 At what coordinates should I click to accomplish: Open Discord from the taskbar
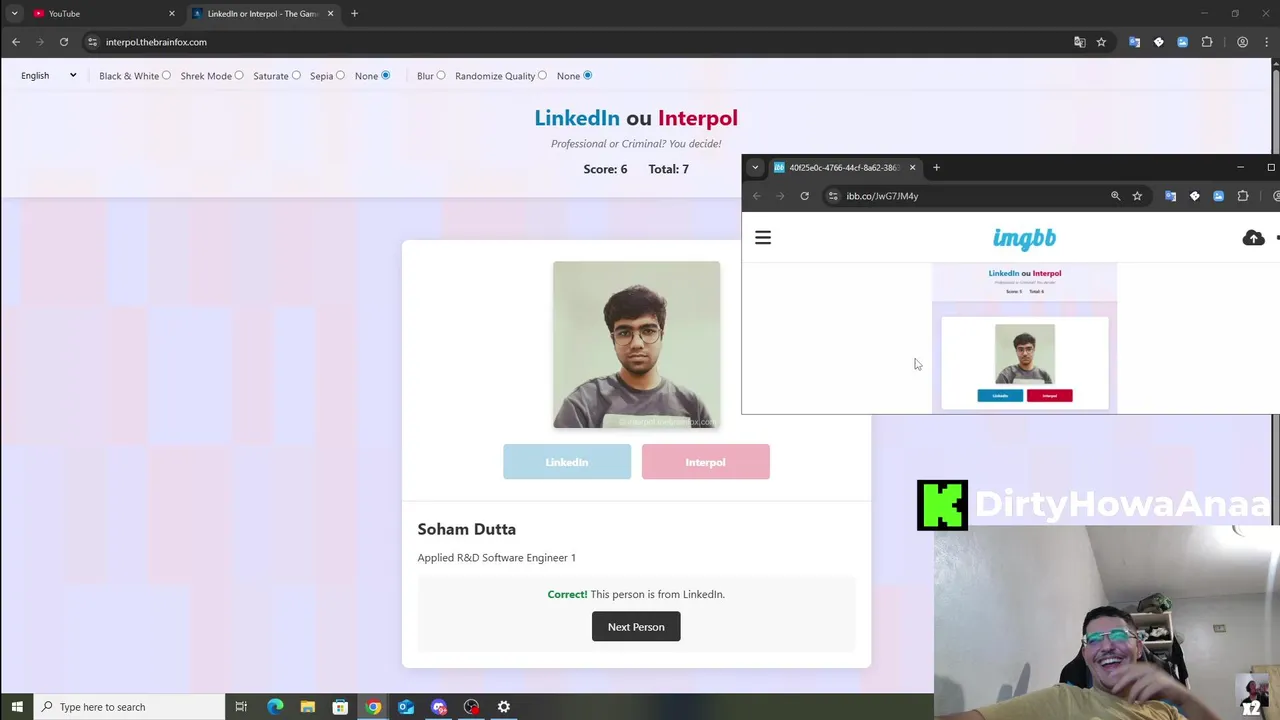point(439,707)
